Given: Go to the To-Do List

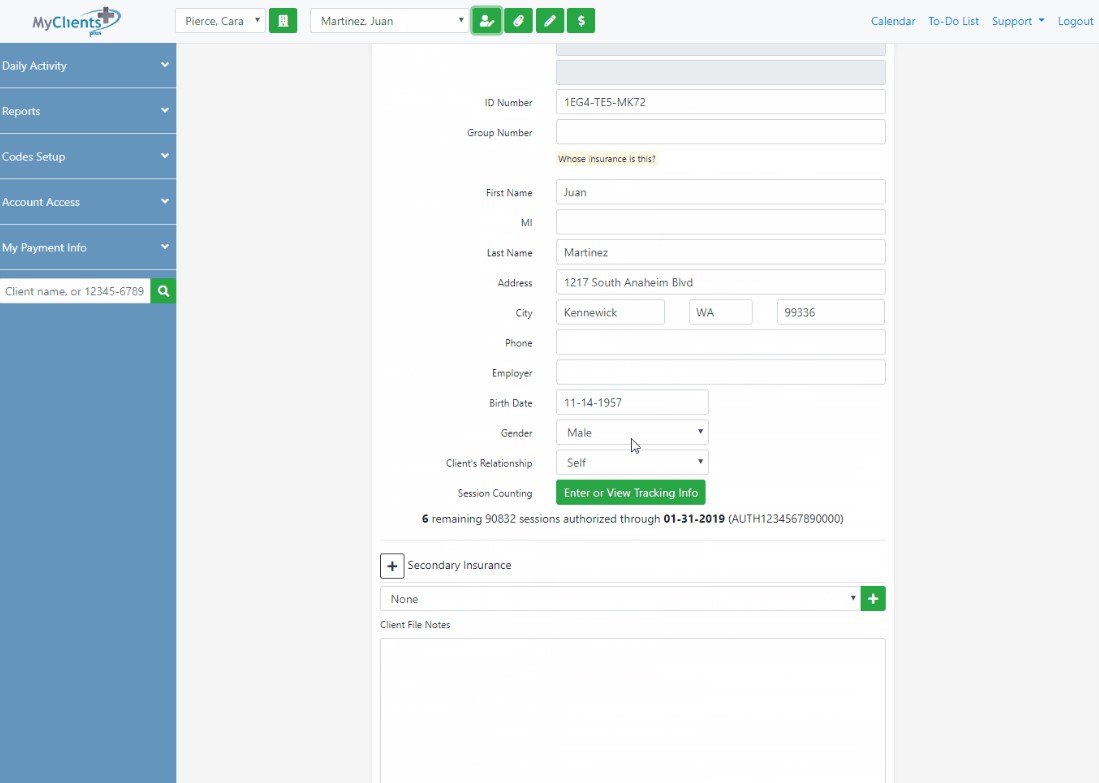Looking at the screenshot, I should click(x=953, y=20).
